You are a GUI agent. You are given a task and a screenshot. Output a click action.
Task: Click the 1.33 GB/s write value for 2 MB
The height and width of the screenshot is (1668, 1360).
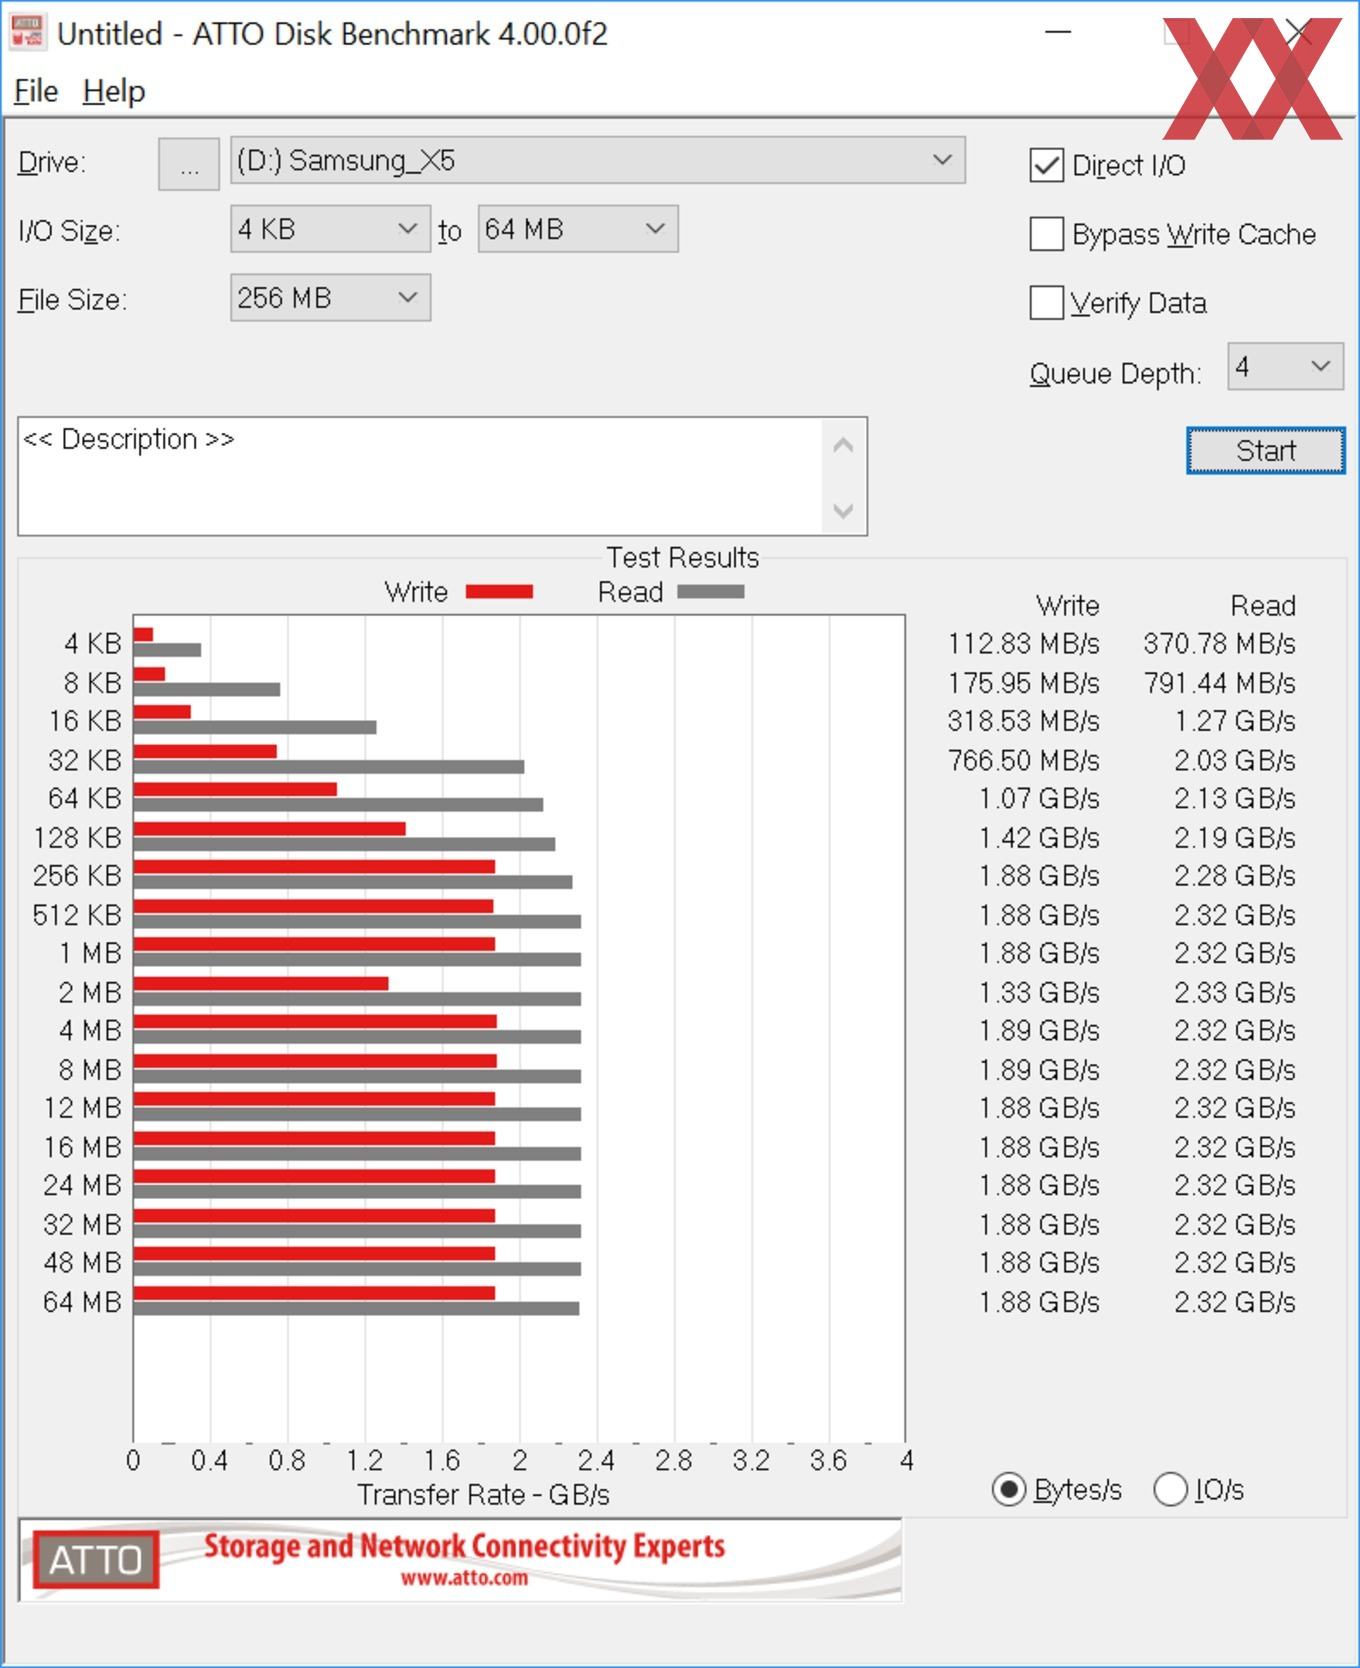coord(1039,993)
